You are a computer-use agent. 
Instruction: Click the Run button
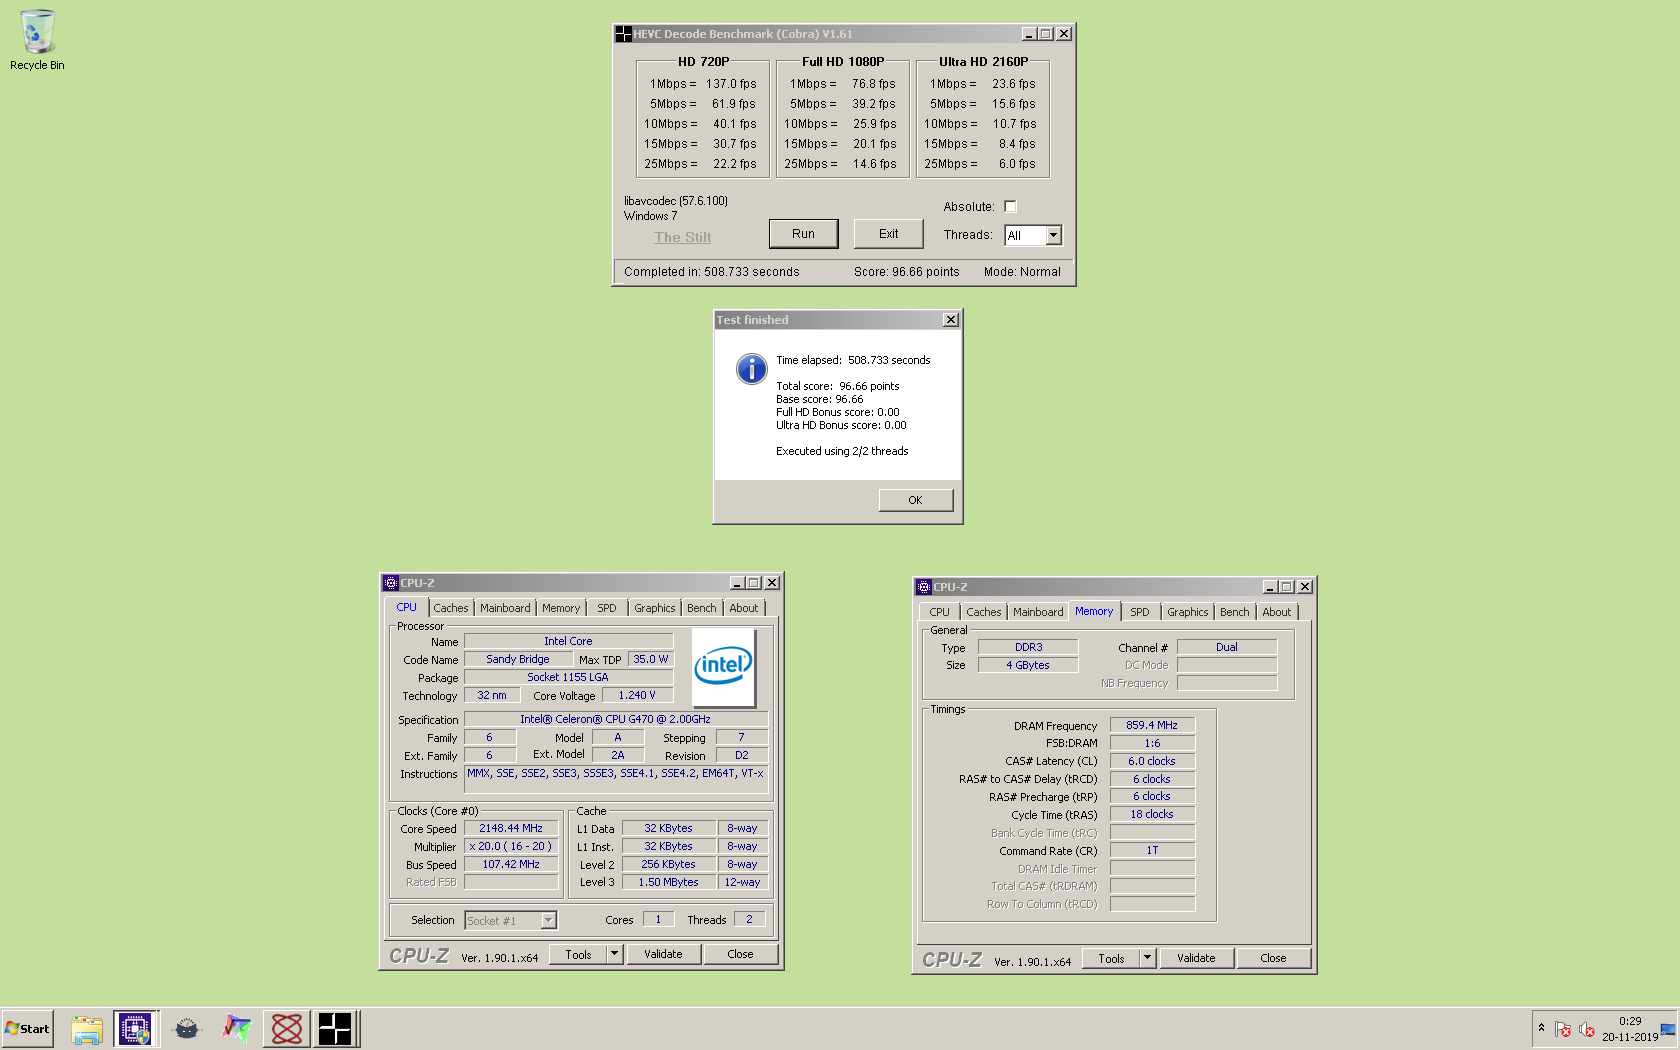[804, 234]
